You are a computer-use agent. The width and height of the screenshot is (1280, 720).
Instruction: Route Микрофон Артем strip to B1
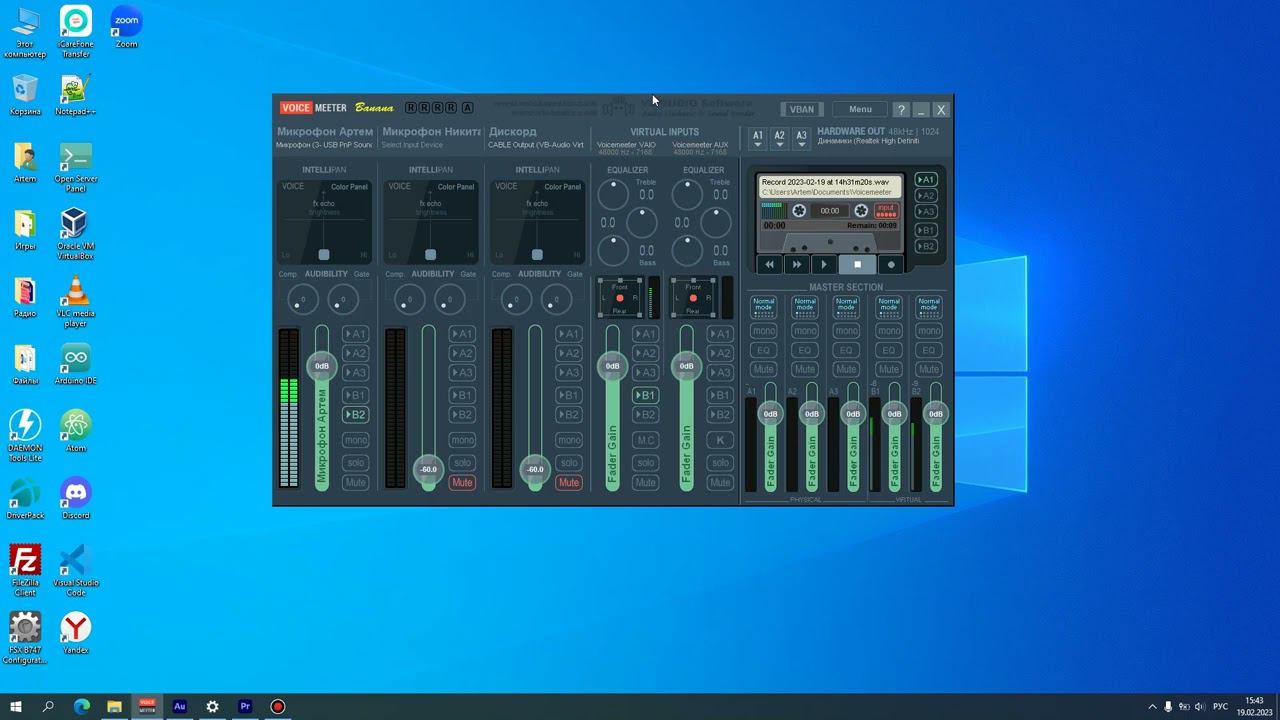pos(356,395)
